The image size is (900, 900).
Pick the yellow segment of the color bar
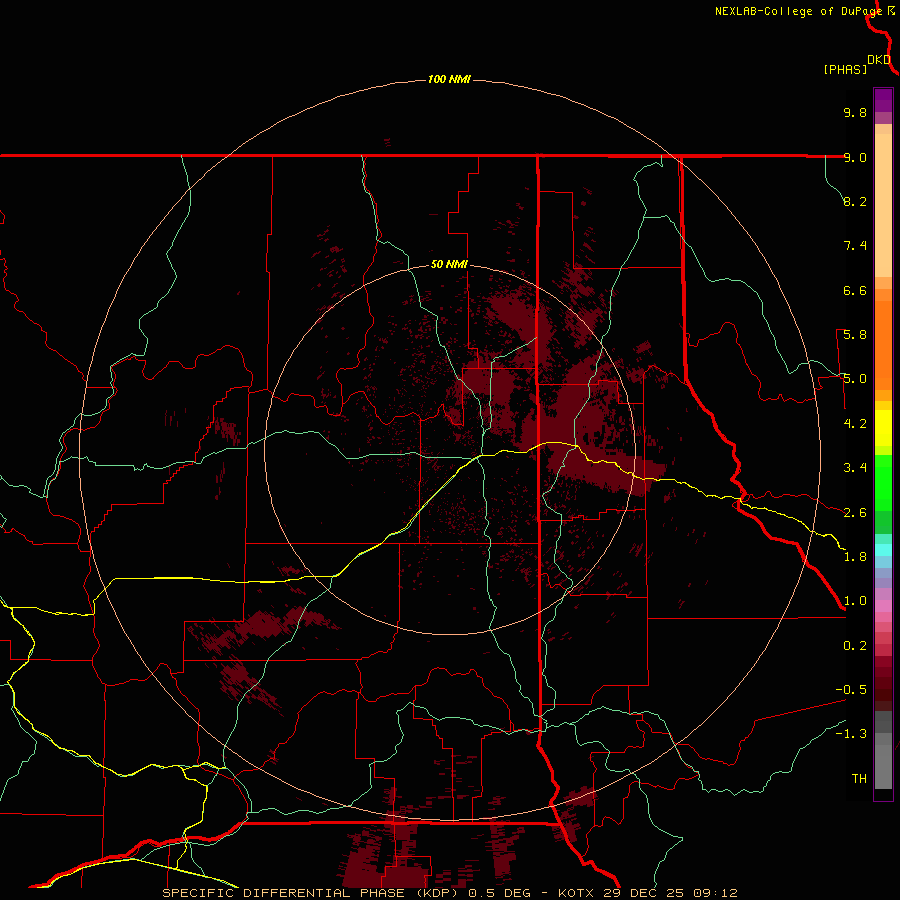tap(883, 428)
